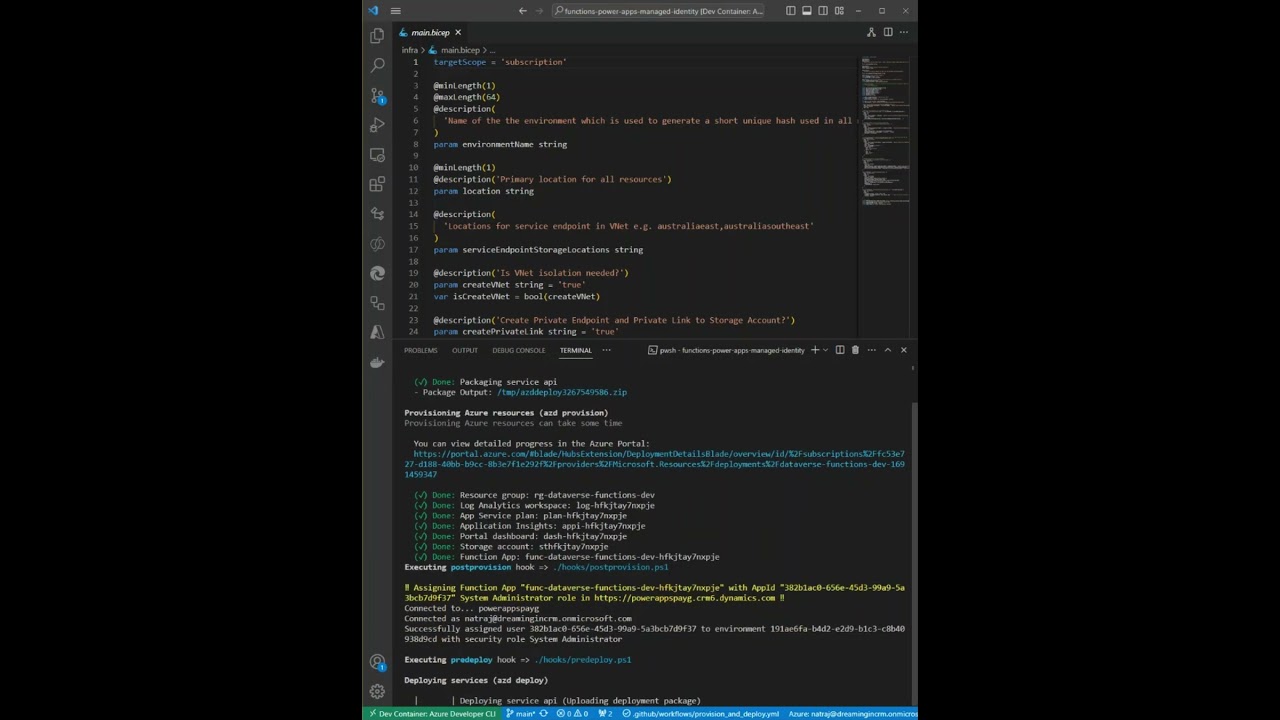Open the Accounts menu icon

tap(377, 662)
